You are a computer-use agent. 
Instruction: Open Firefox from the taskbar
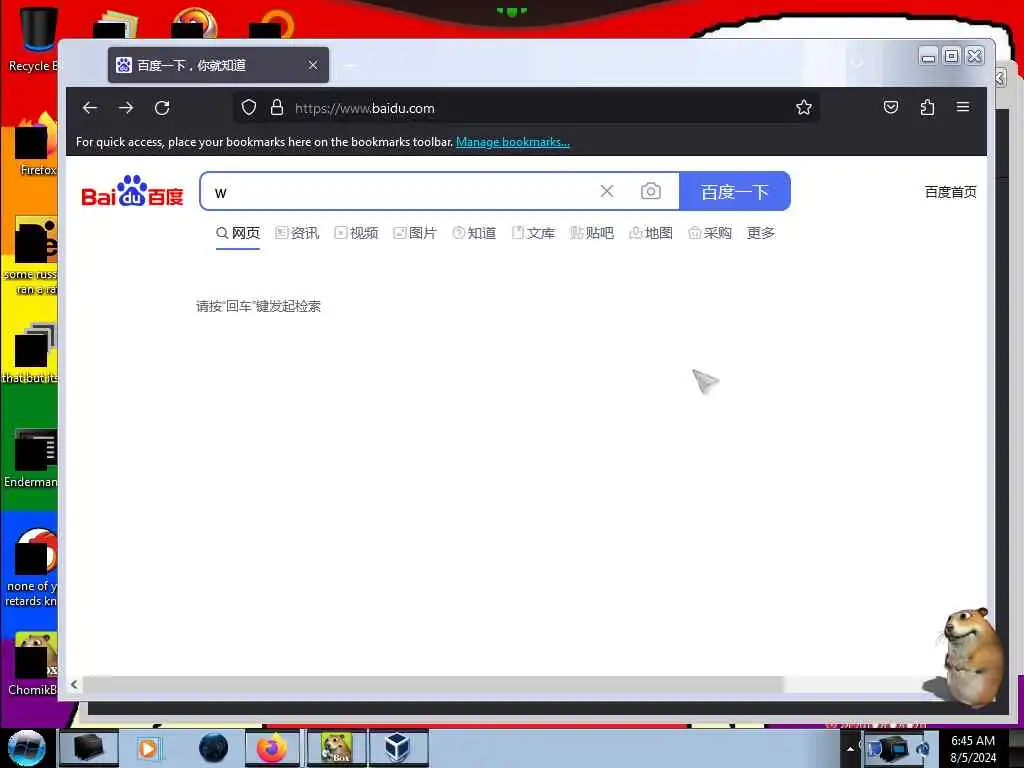tap(272, 748)
